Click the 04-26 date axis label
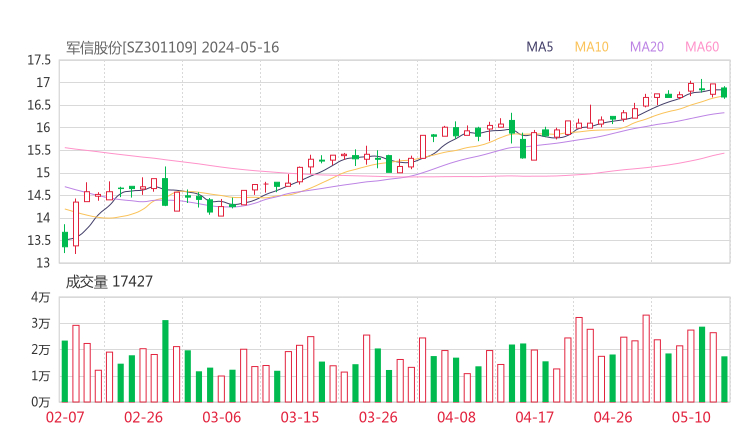740x440 pixels. coord(613,417)
